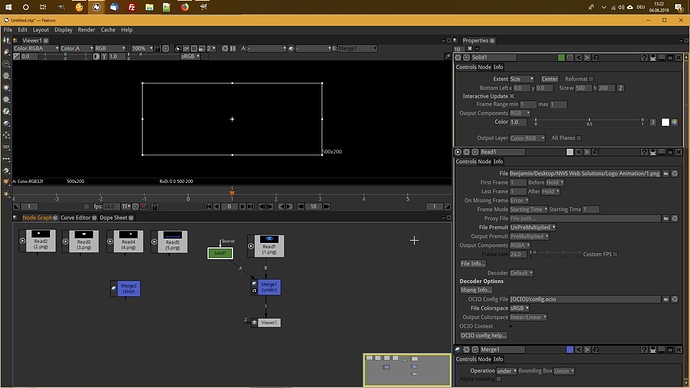Expand the File Premult dropdown

click(532, 227)
